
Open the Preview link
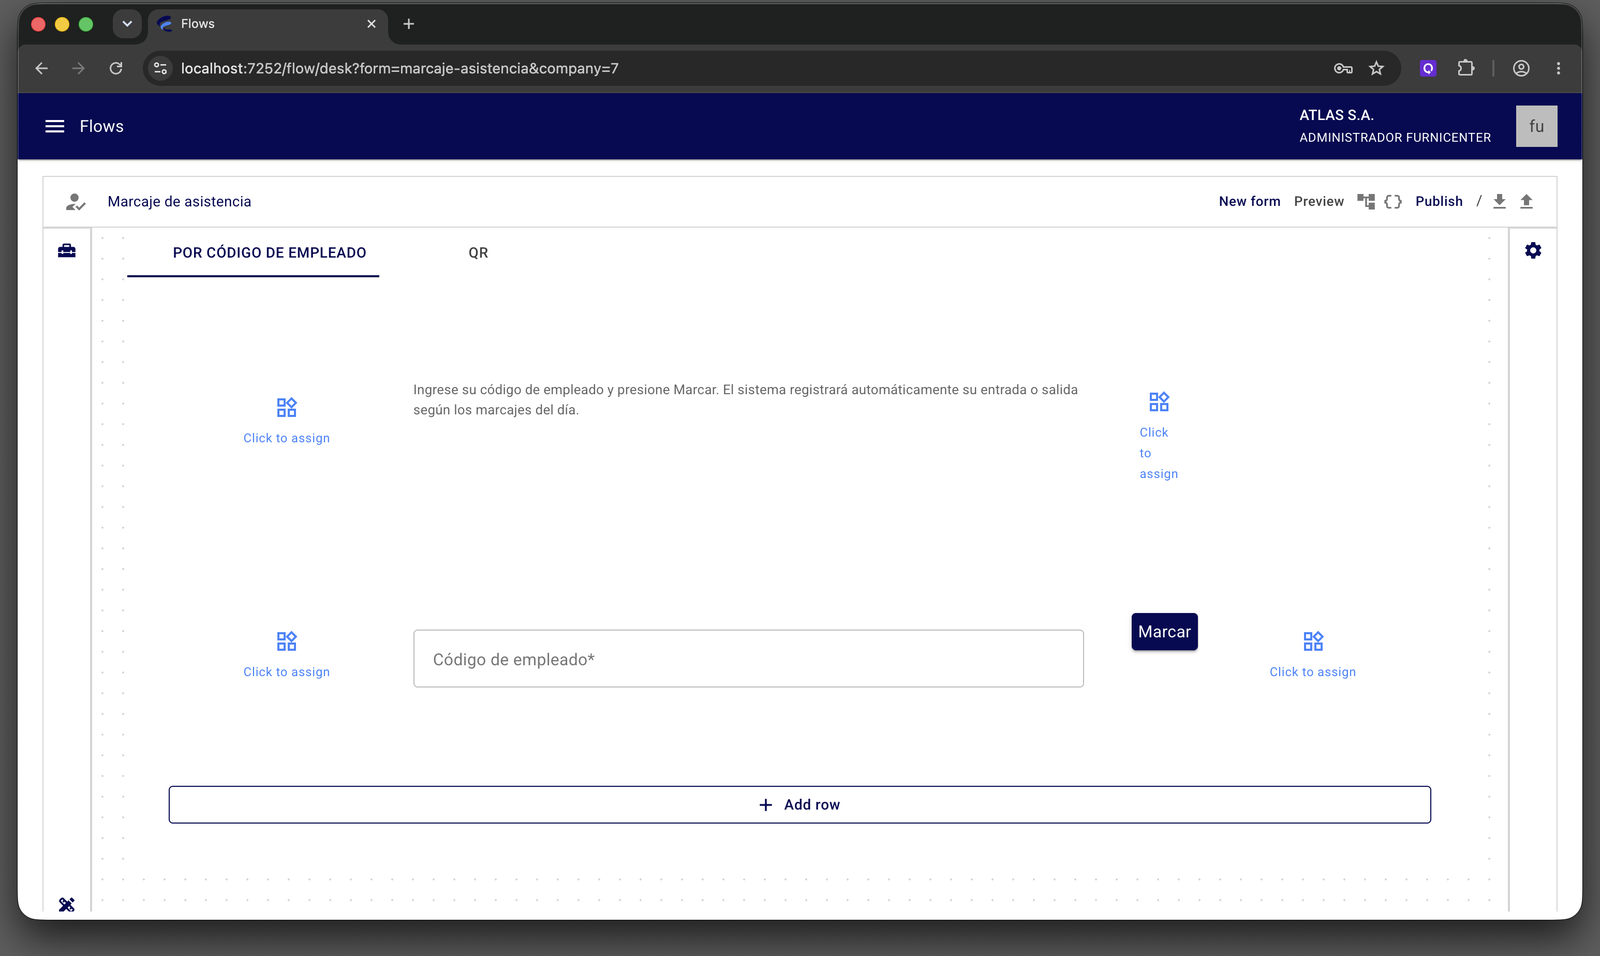1319,201
